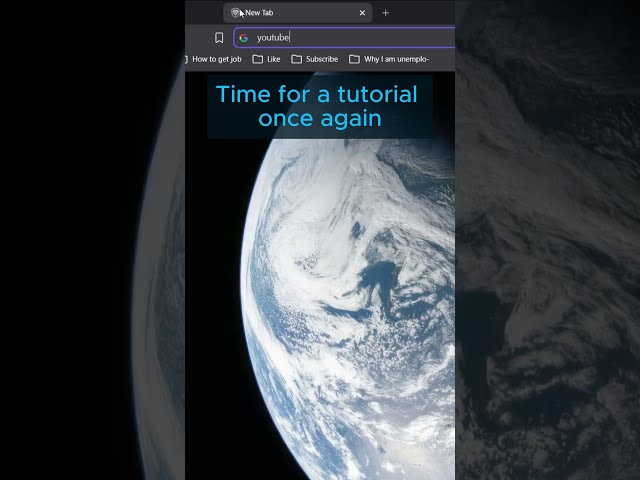Open the Why I am unemplo- bookmarks folder

click(389, 59)
